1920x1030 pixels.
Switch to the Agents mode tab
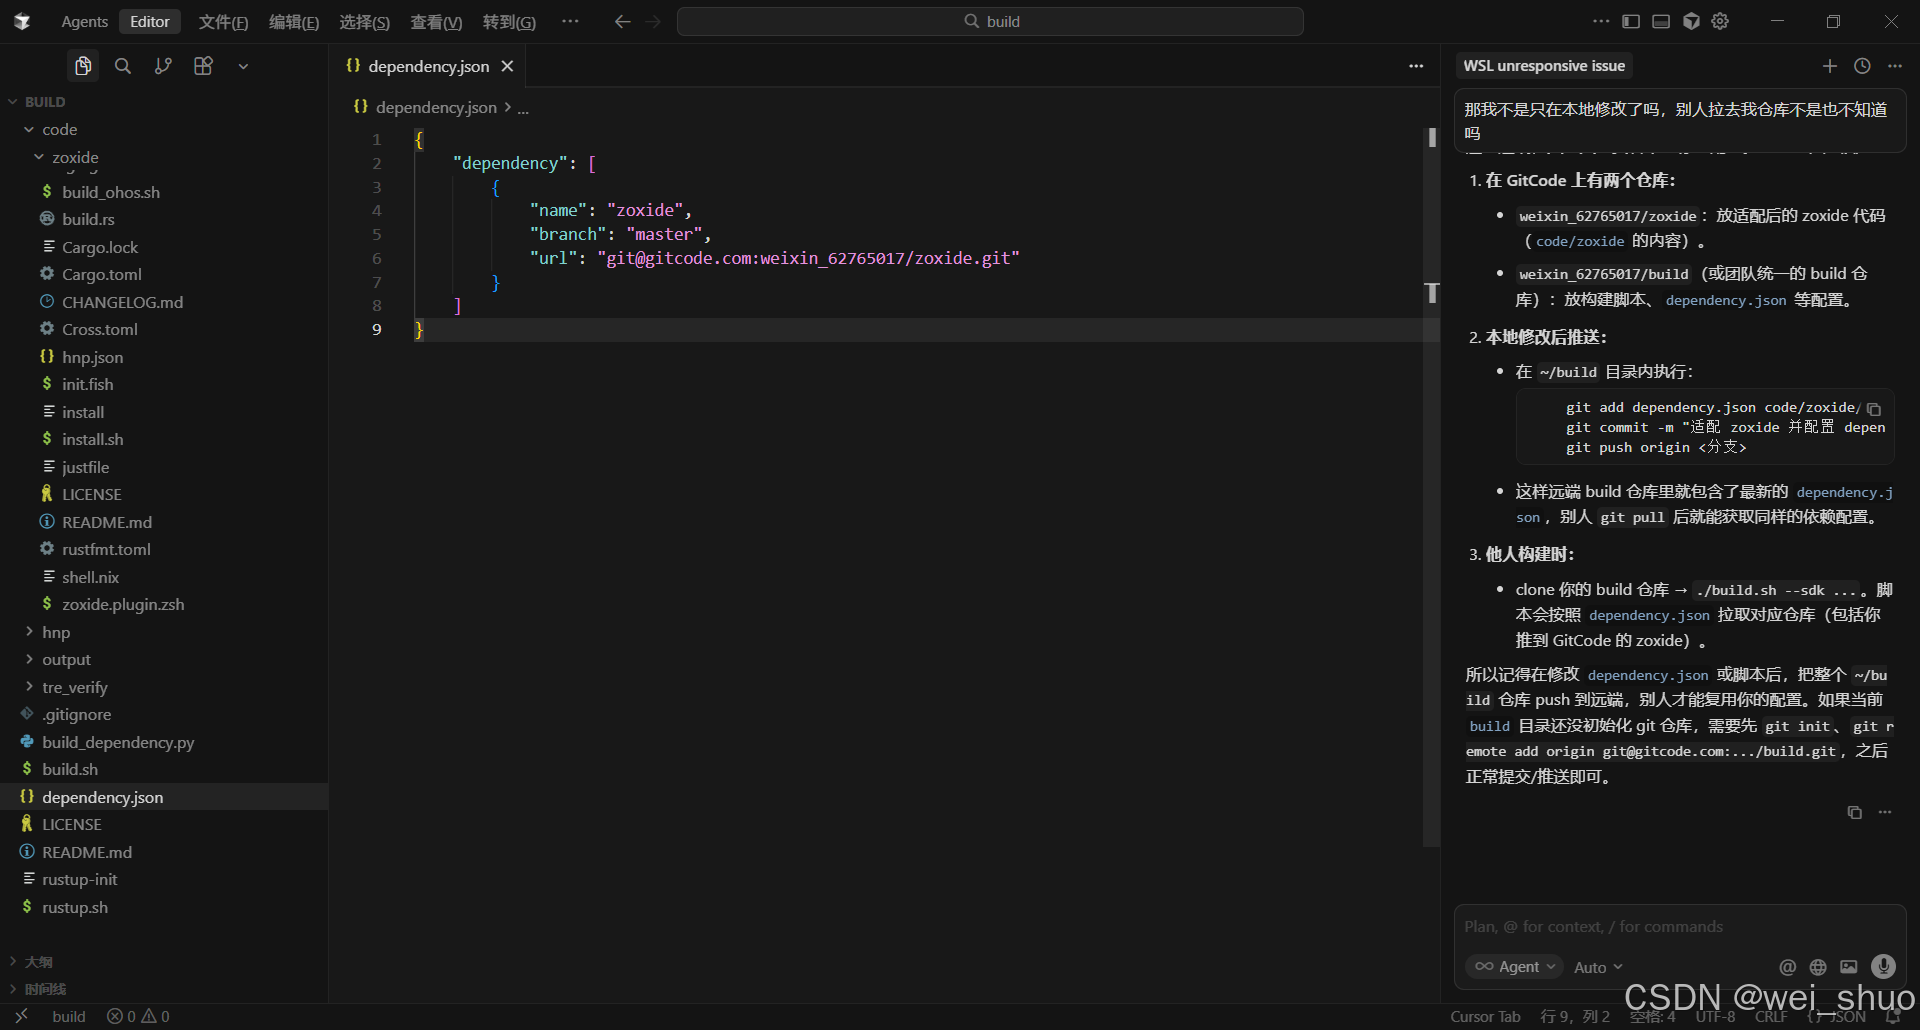click(x=85, y=21)
